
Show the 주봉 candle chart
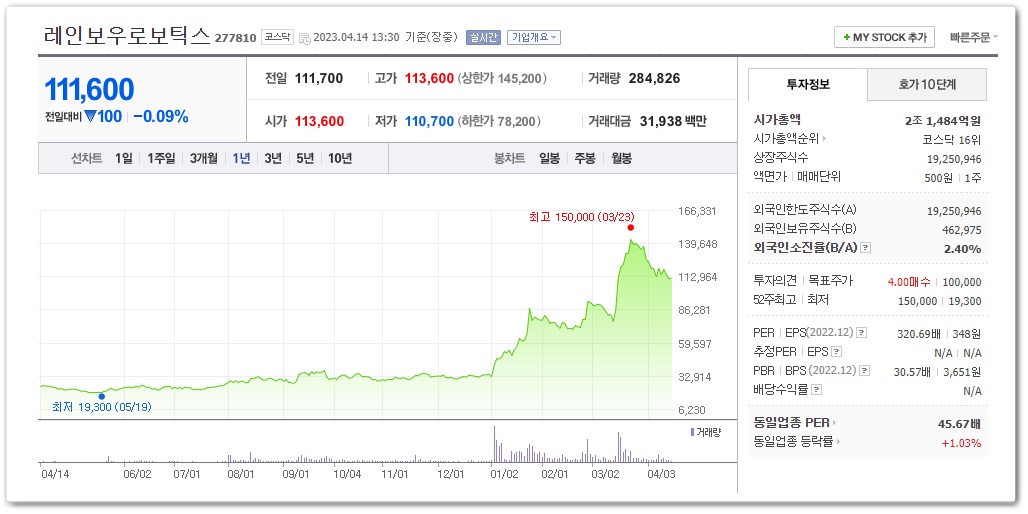585,158
